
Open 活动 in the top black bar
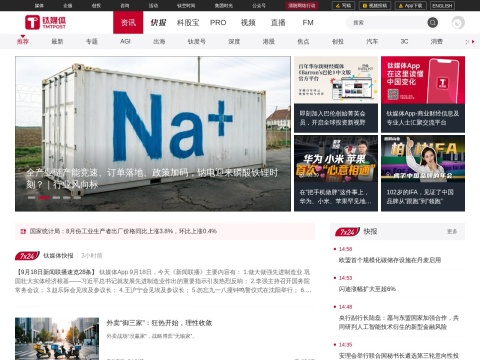point(153,6)
